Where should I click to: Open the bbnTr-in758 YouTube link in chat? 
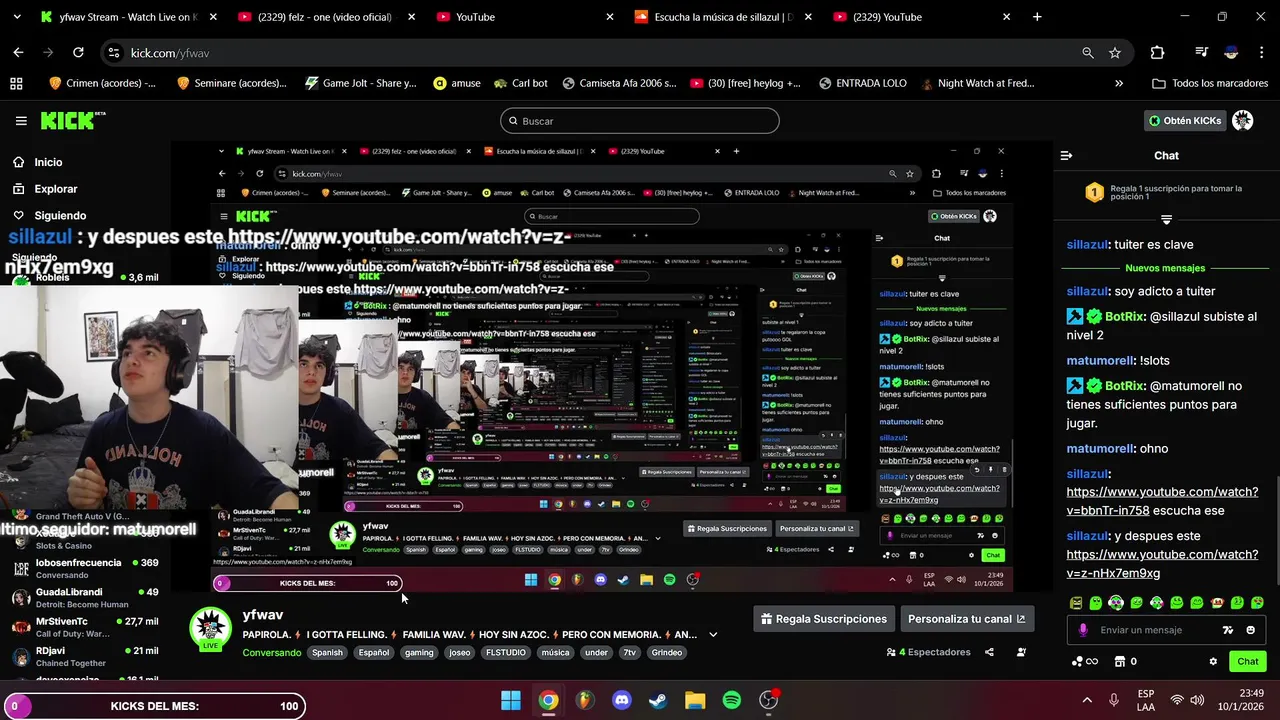pyautogui.click(x=1162, y=501)
